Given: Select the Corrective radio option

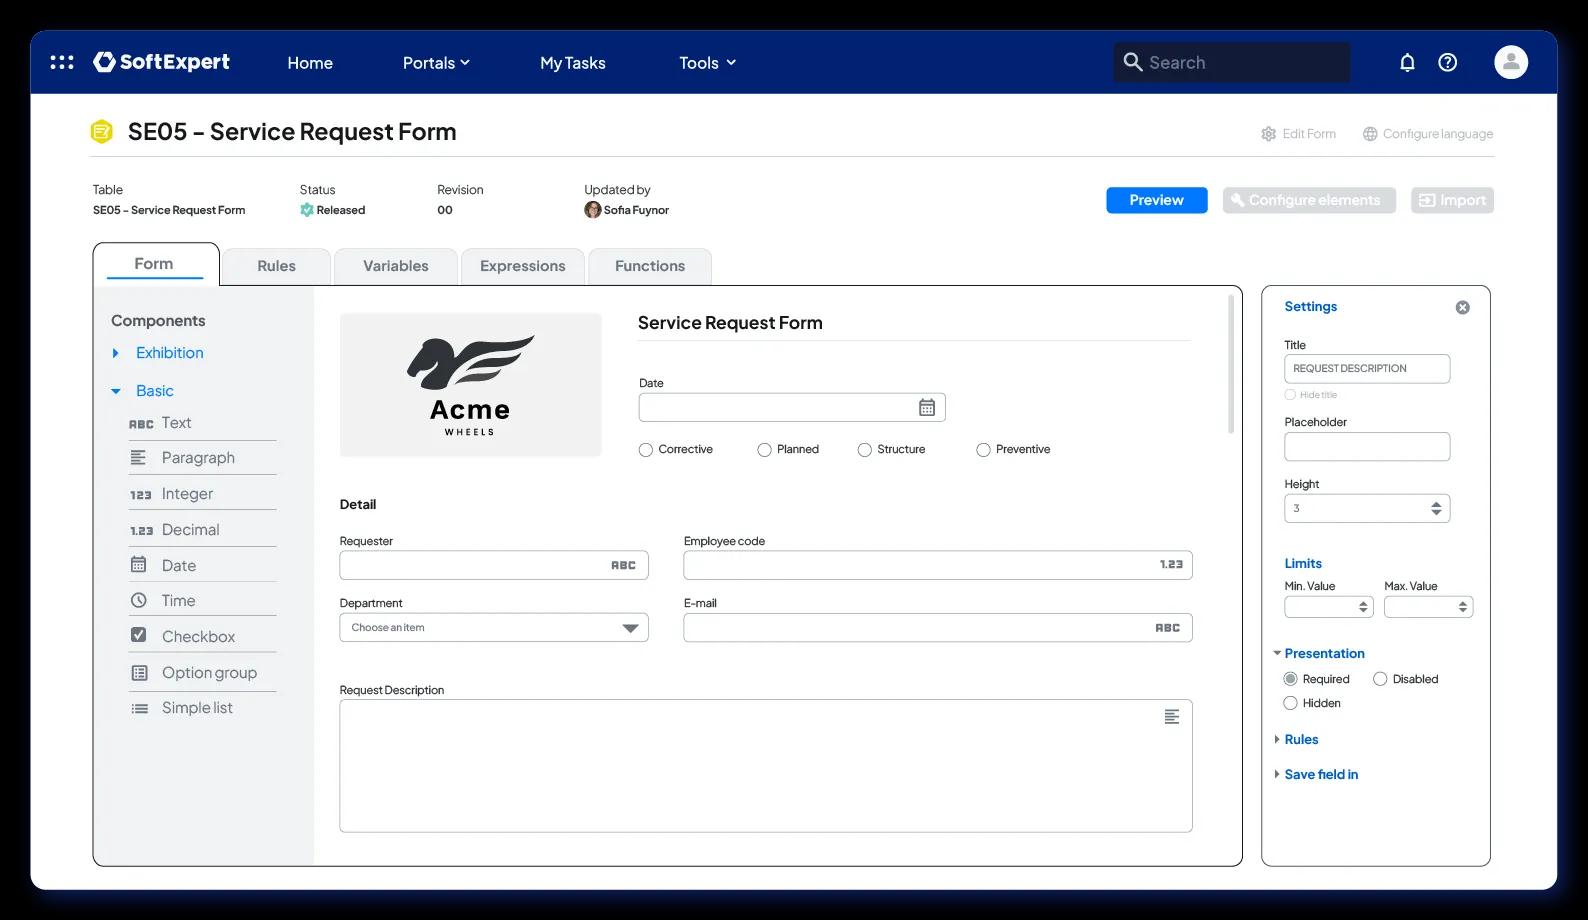Looking at the screenshot, I should point(646,450).
